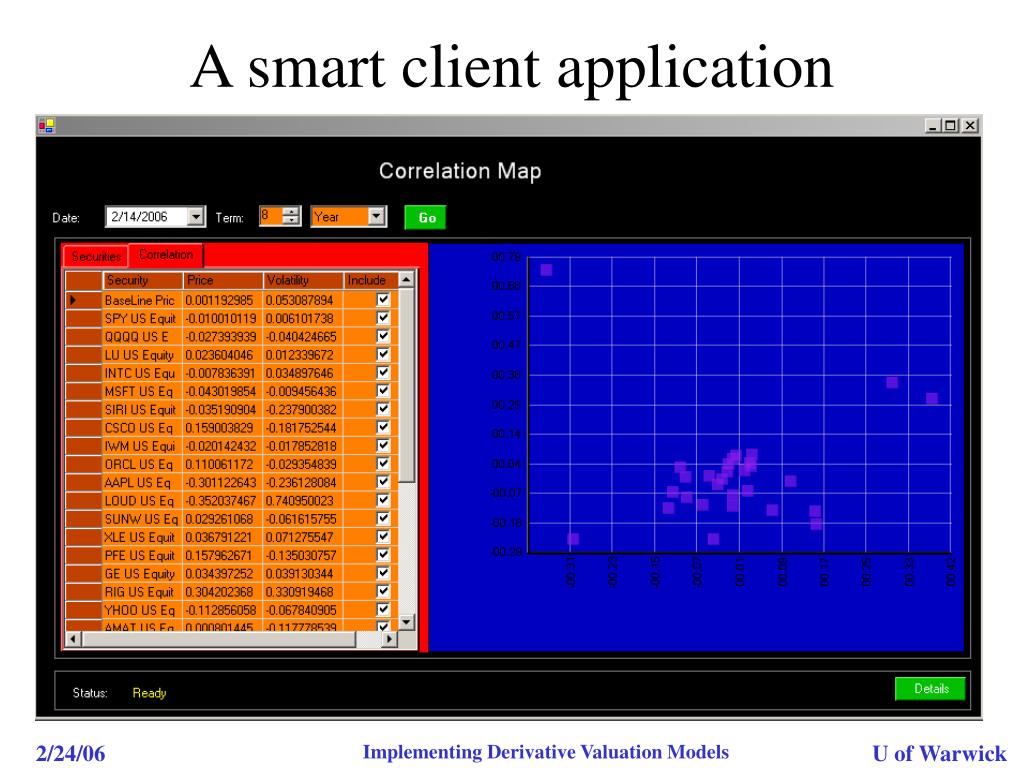Expand the Year term unit dropdown
This screenshot has height=768, width=1024.
[376, 217]
